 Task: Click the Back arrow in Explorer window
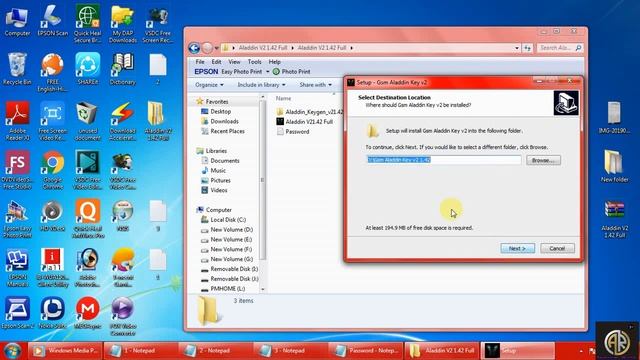194,48
